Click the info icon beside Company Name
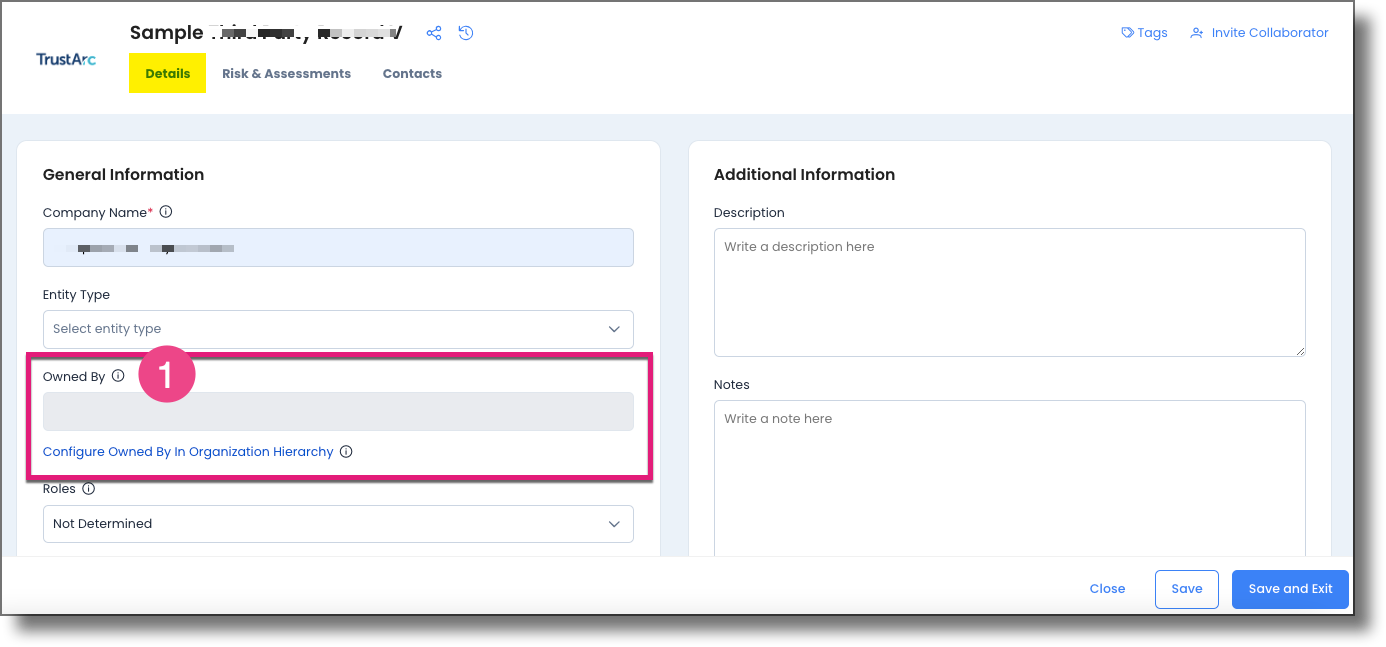 tap(166, 212)
